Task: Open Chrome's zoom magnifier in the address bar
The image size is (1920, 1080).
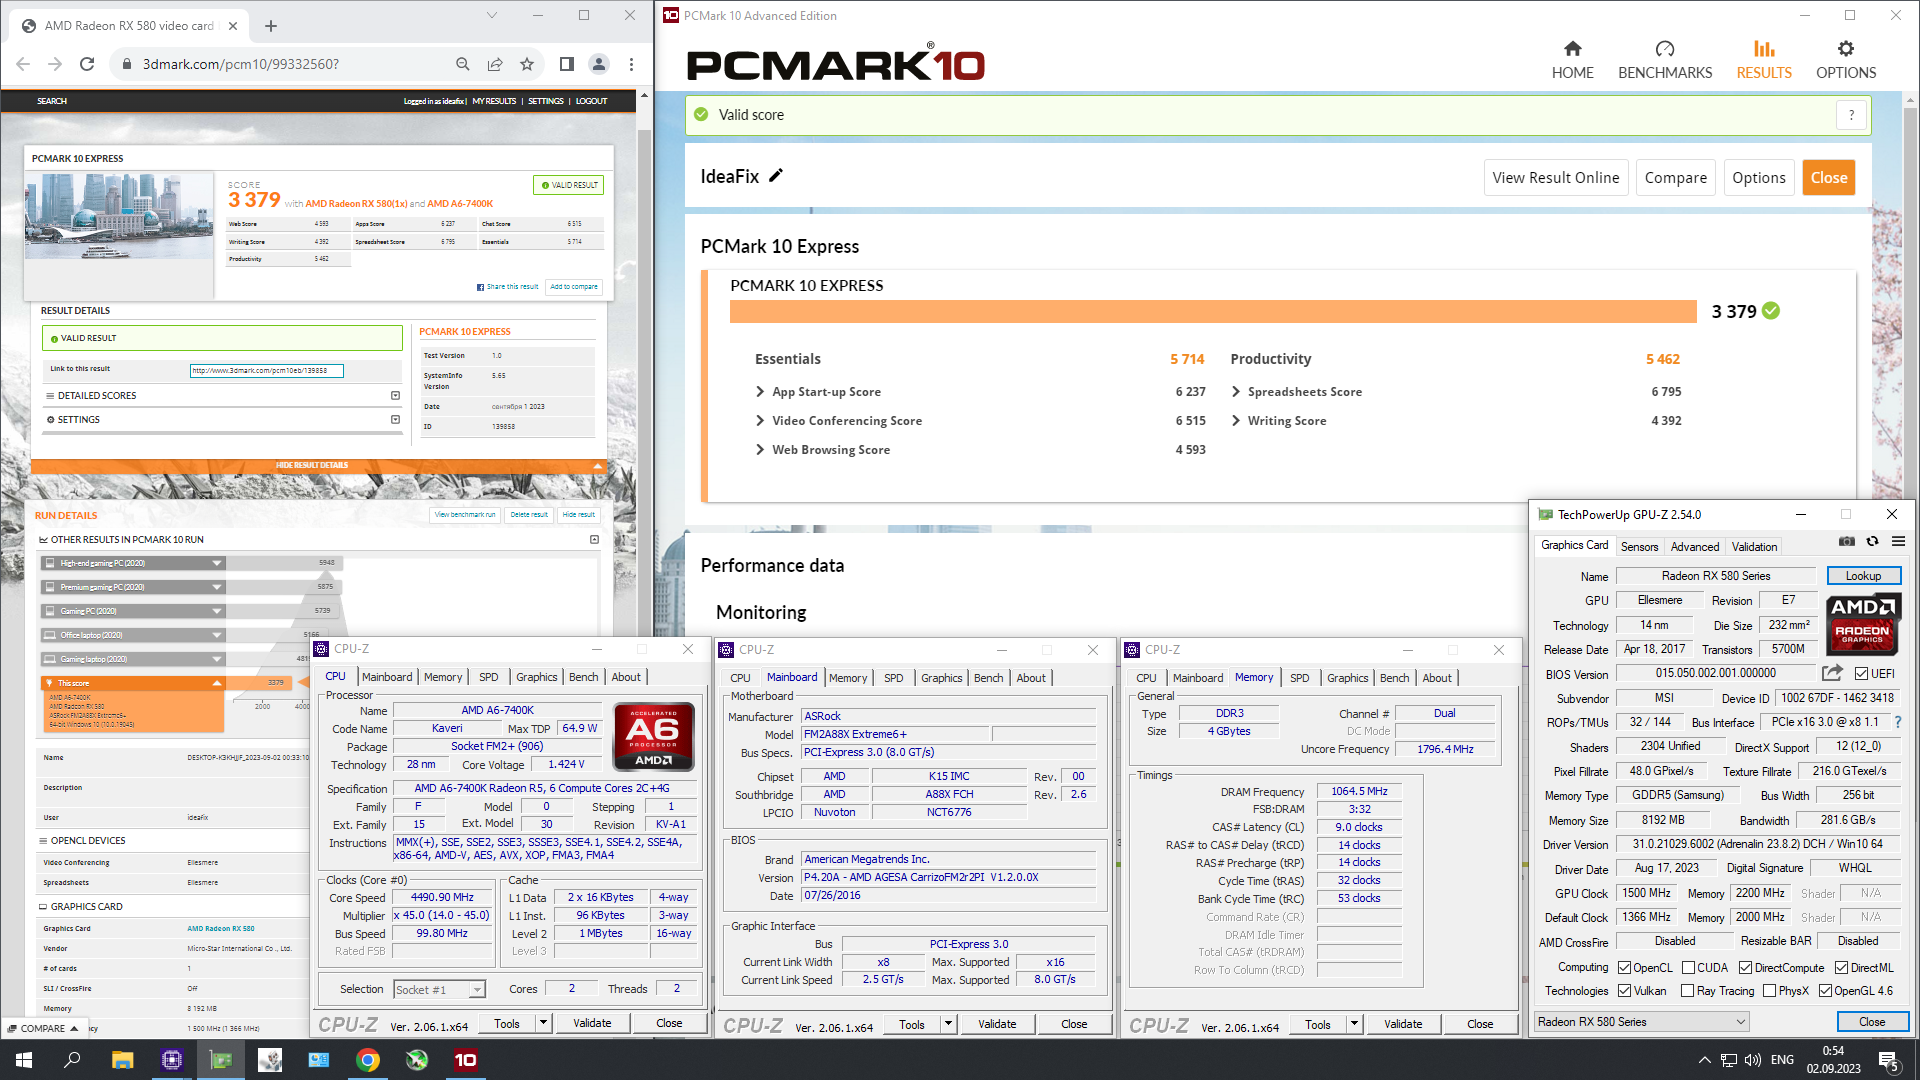Action: [x=462, y=64]
